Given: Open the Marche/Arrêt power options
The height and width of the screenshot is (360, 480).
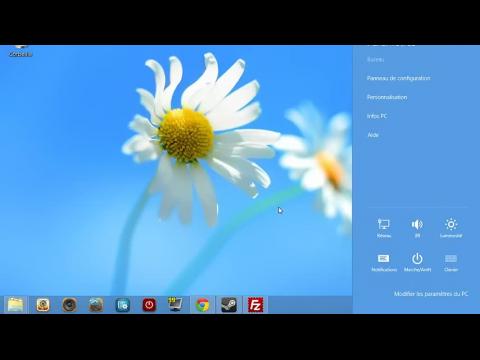Looking at the screenshot, I should tap(417, 262).
